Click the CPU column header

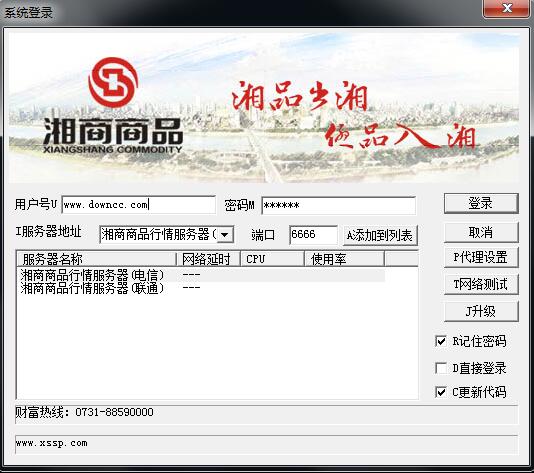pyautogui.click(x=272, y=259)
